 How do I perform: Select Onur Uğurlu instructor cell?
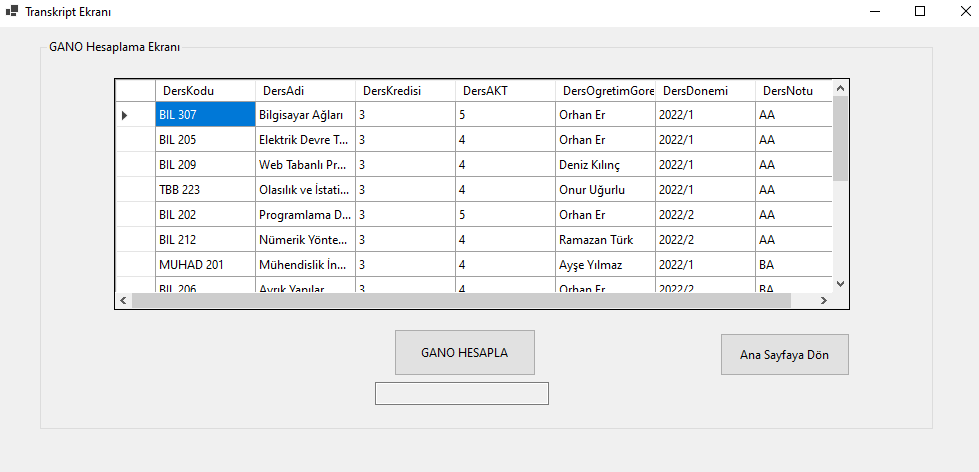(x=605, y=189)
